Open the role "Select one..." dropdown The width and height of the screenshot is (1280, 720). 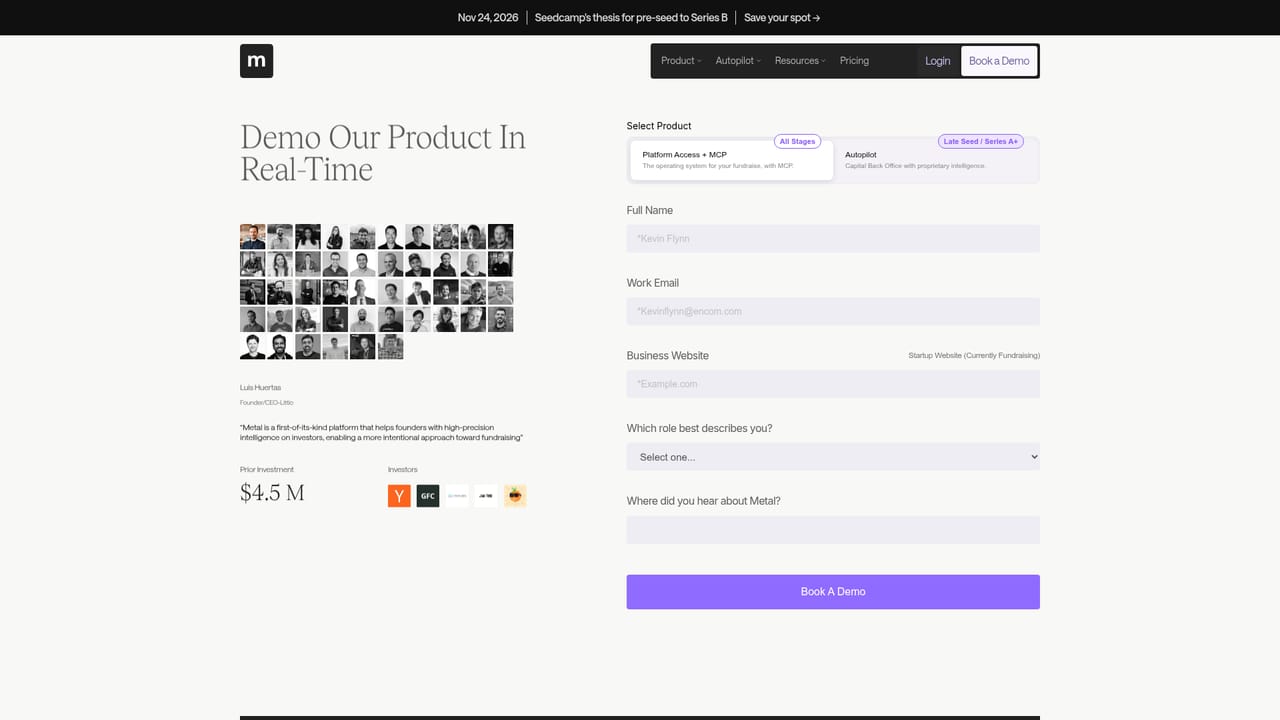coord(833,457)
